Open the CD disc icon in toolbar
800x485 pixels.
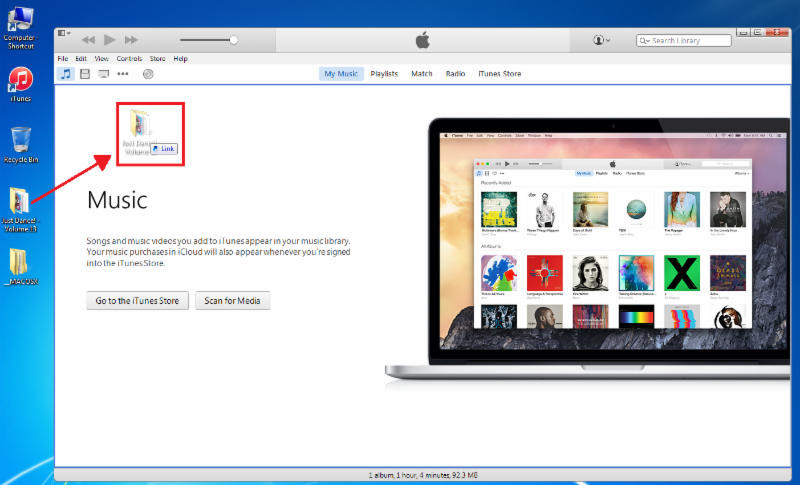coord(148,74)
